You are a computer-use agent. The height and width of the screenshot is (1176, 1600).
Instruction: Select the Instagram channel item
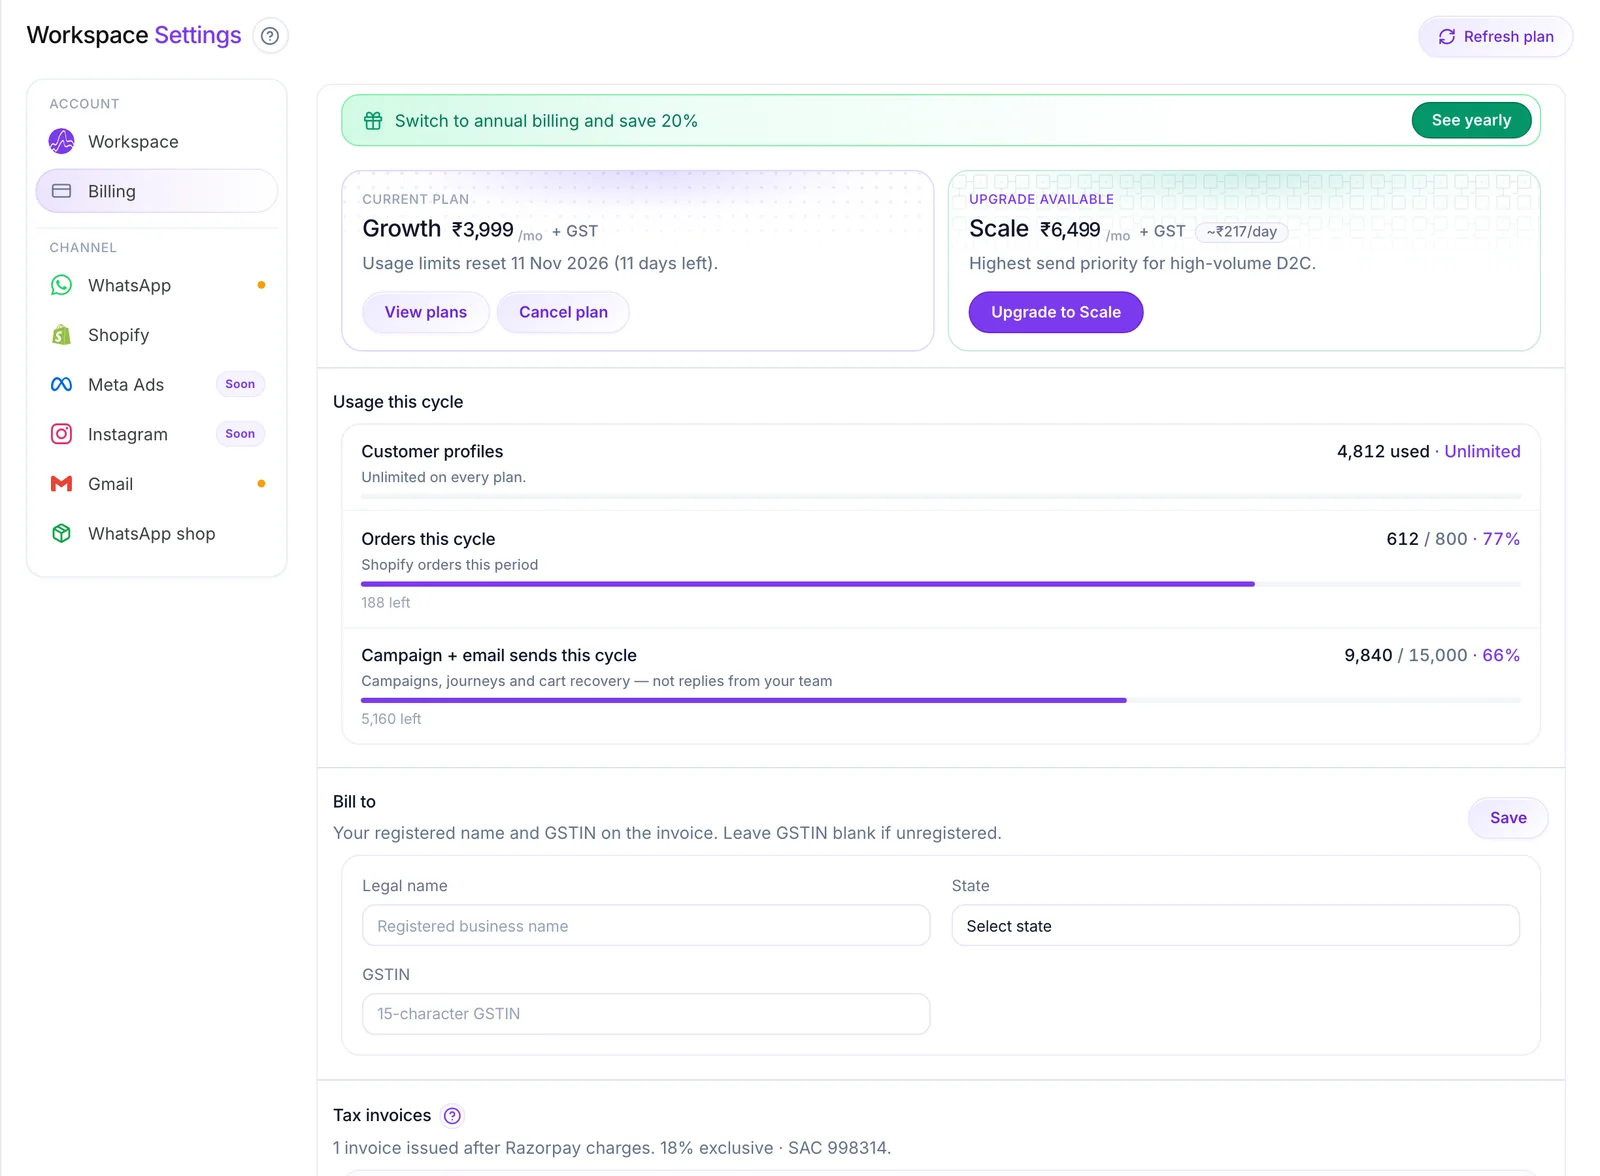(157, 434)
